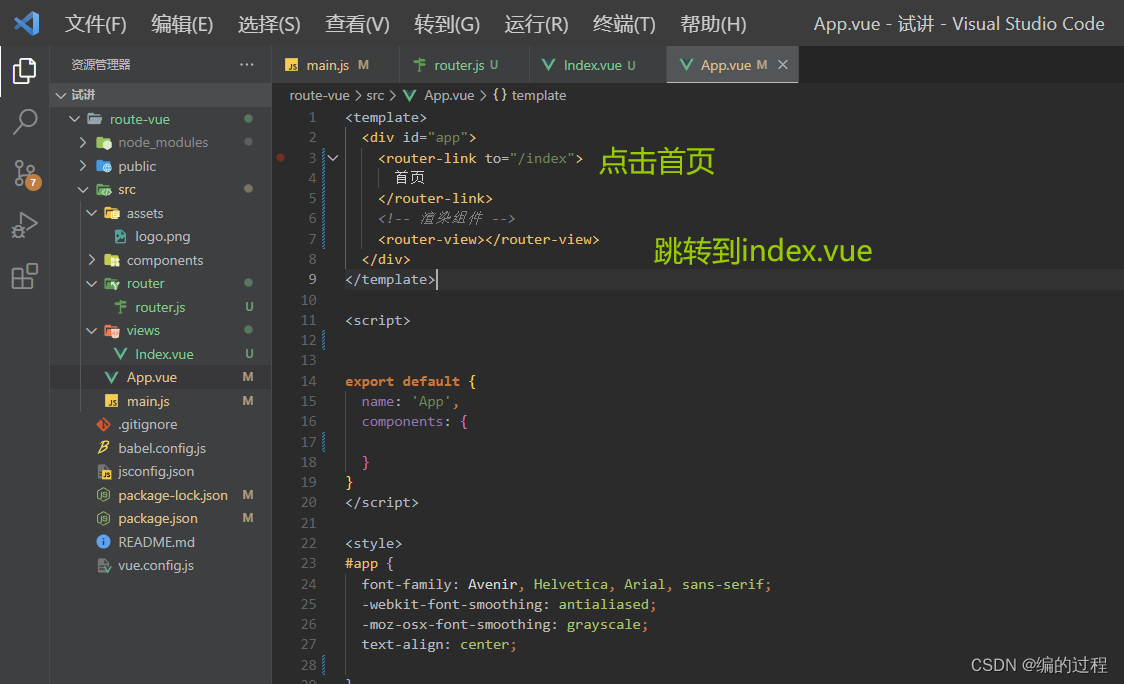This screenshot has width=1124, height=684.
Task: Switch to the router.js editor tab
Action: (x=465, y=65)
